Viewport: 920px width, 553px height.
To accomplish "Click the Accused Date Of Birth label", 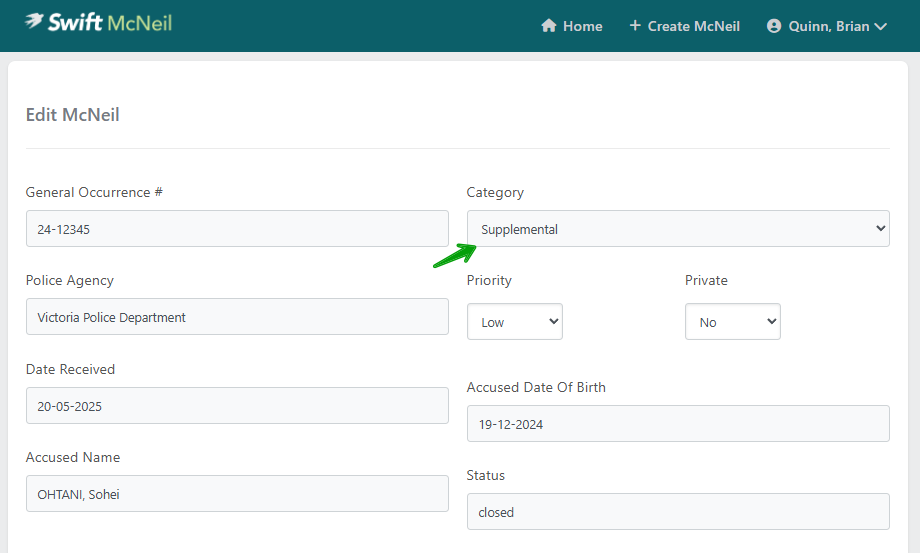I will pyautogui.click(x=536, y=388).
